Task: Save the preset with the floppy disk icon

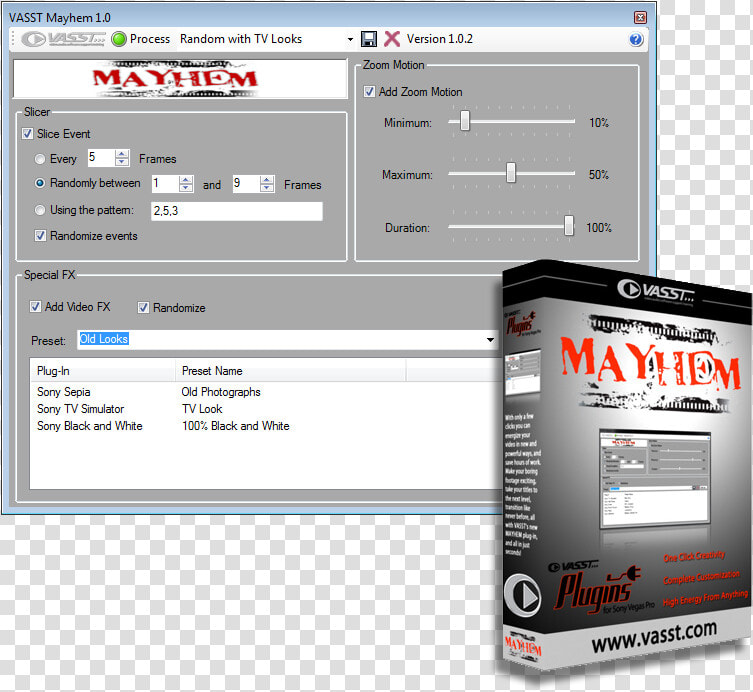Action: (x=369, y=39)
